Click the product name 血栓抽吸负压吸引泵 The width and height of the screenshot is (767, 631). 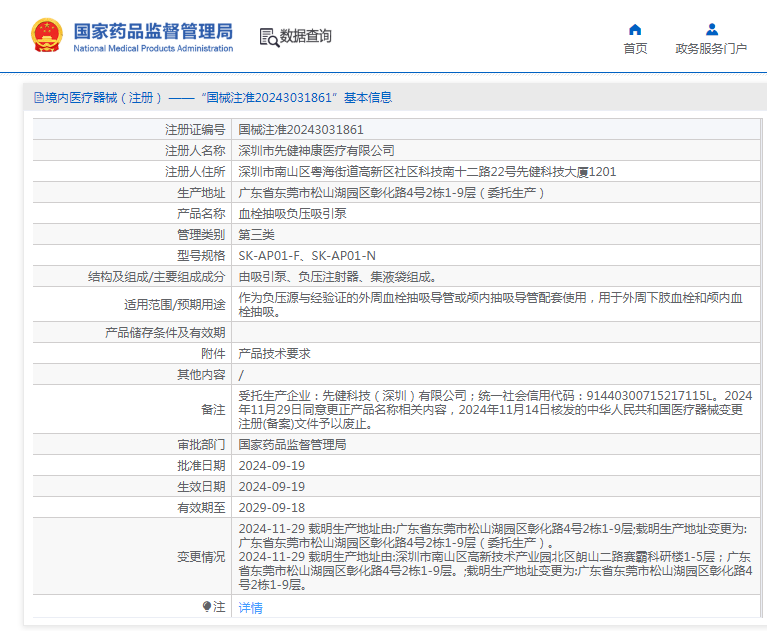point(292,214)
